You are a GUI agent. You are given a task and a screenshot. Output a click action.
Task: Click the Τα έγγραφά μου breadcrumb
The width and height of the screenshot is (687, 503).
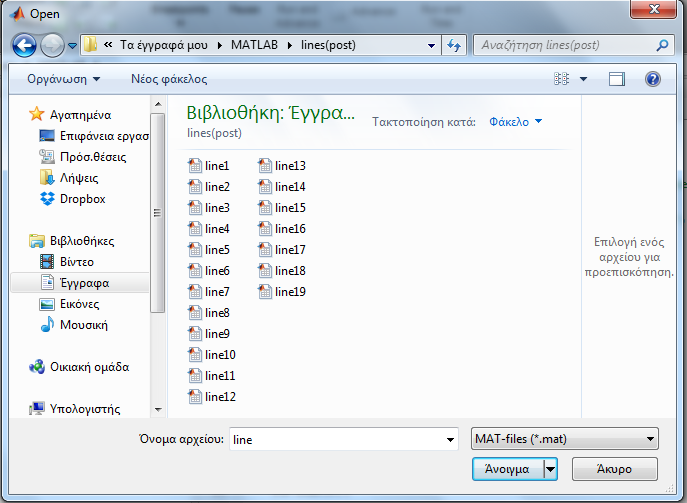point(164,45)
